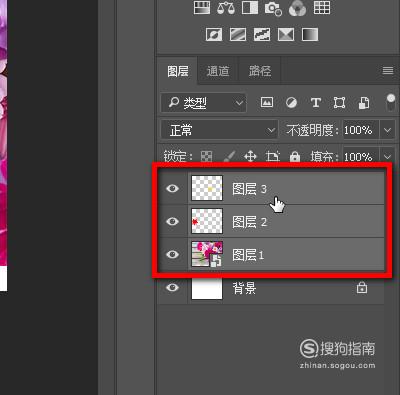Screen dimensions: 400x395
Task: Toggle layer filtering on or off
Action: 390,102
